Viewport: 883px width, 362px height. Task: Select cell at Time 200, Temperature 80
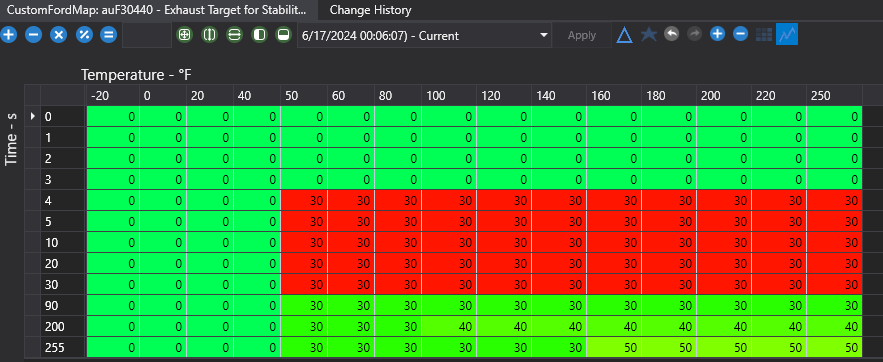point(398,327)
